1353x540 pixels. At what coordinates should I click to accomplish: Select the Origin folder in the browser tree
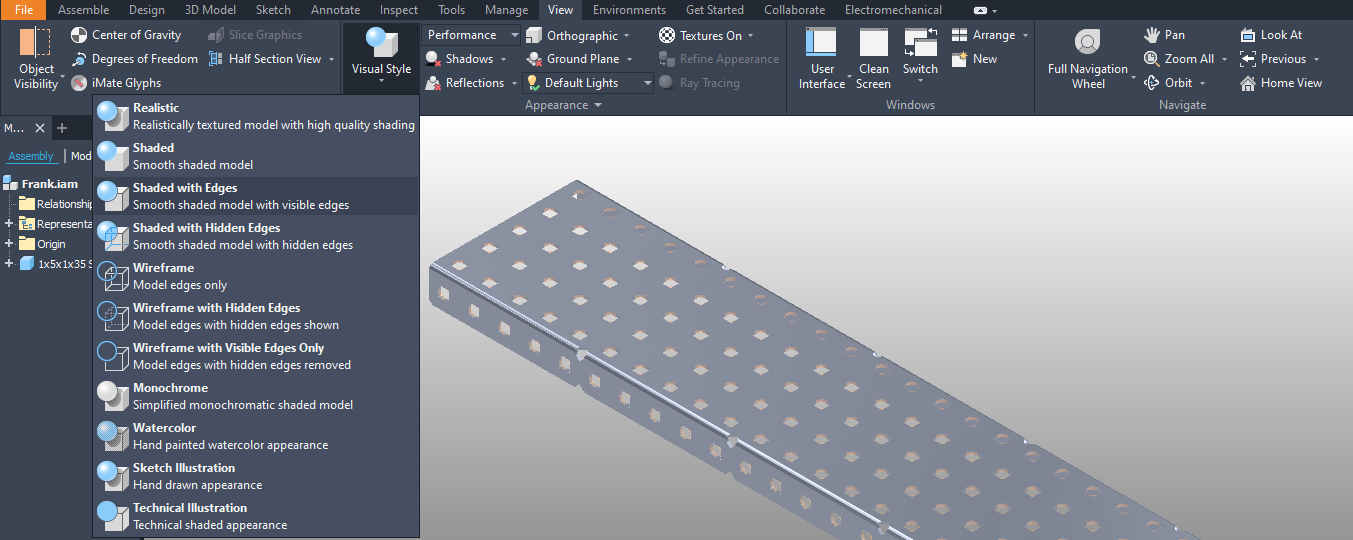43,244
